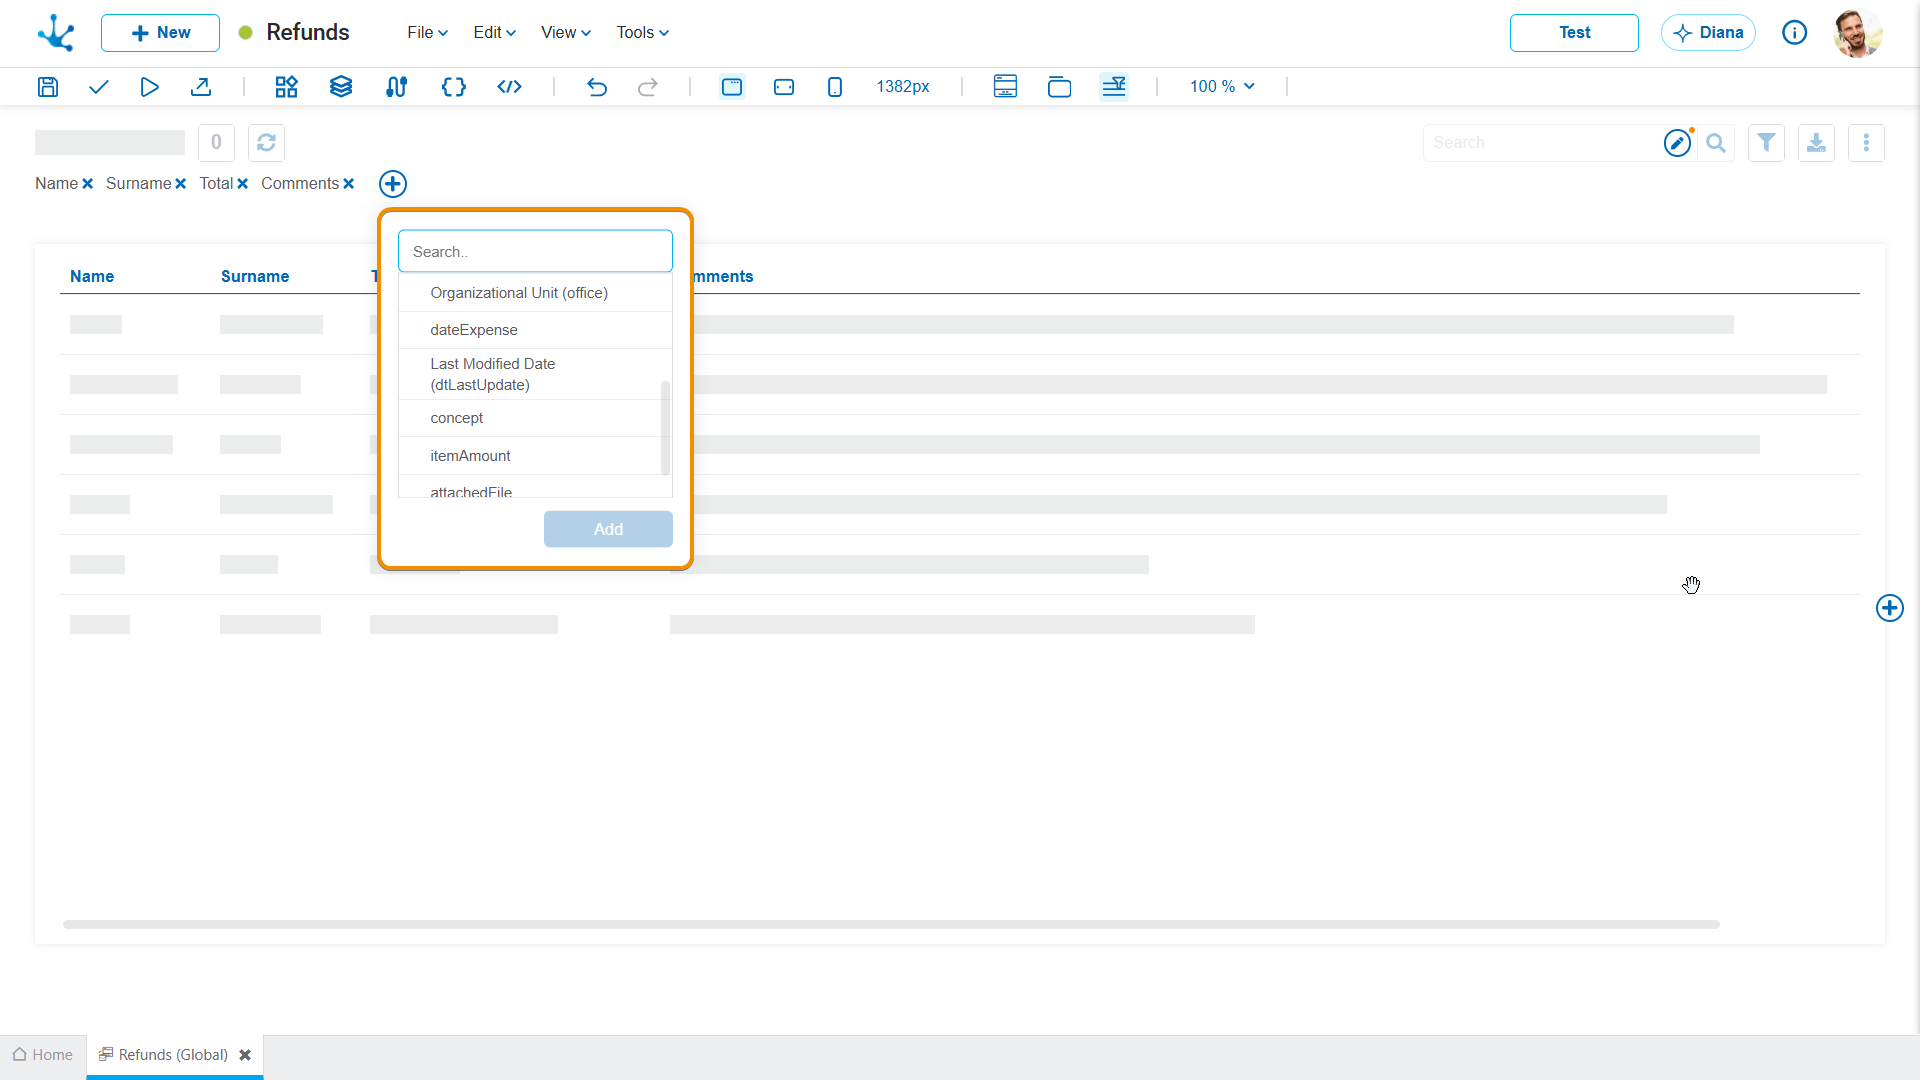Click the curly braces icon

coord(454,87)
